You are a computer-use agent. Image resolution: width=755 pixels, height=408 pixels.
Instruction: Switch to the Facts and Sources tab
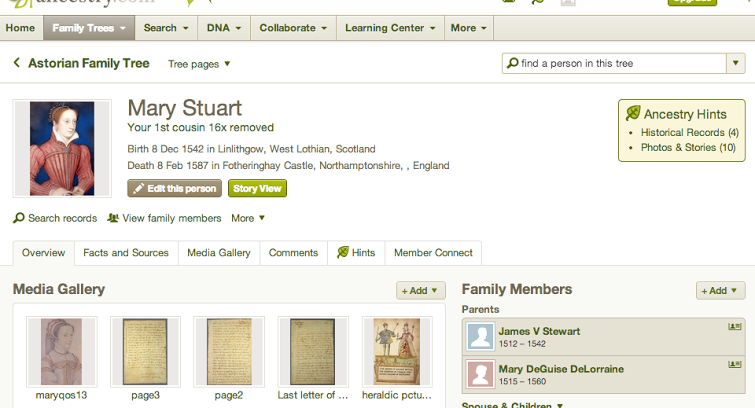(x=126, y=253)
